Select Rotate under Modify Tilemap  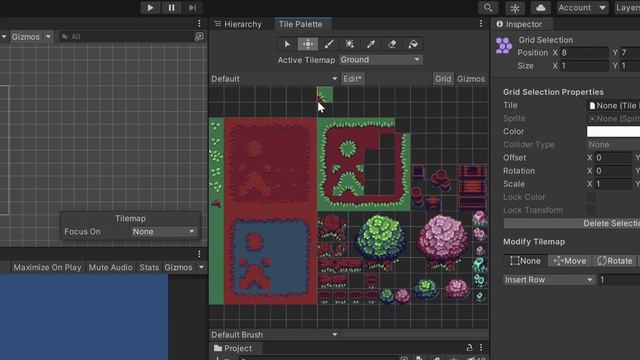pos(615,261)
